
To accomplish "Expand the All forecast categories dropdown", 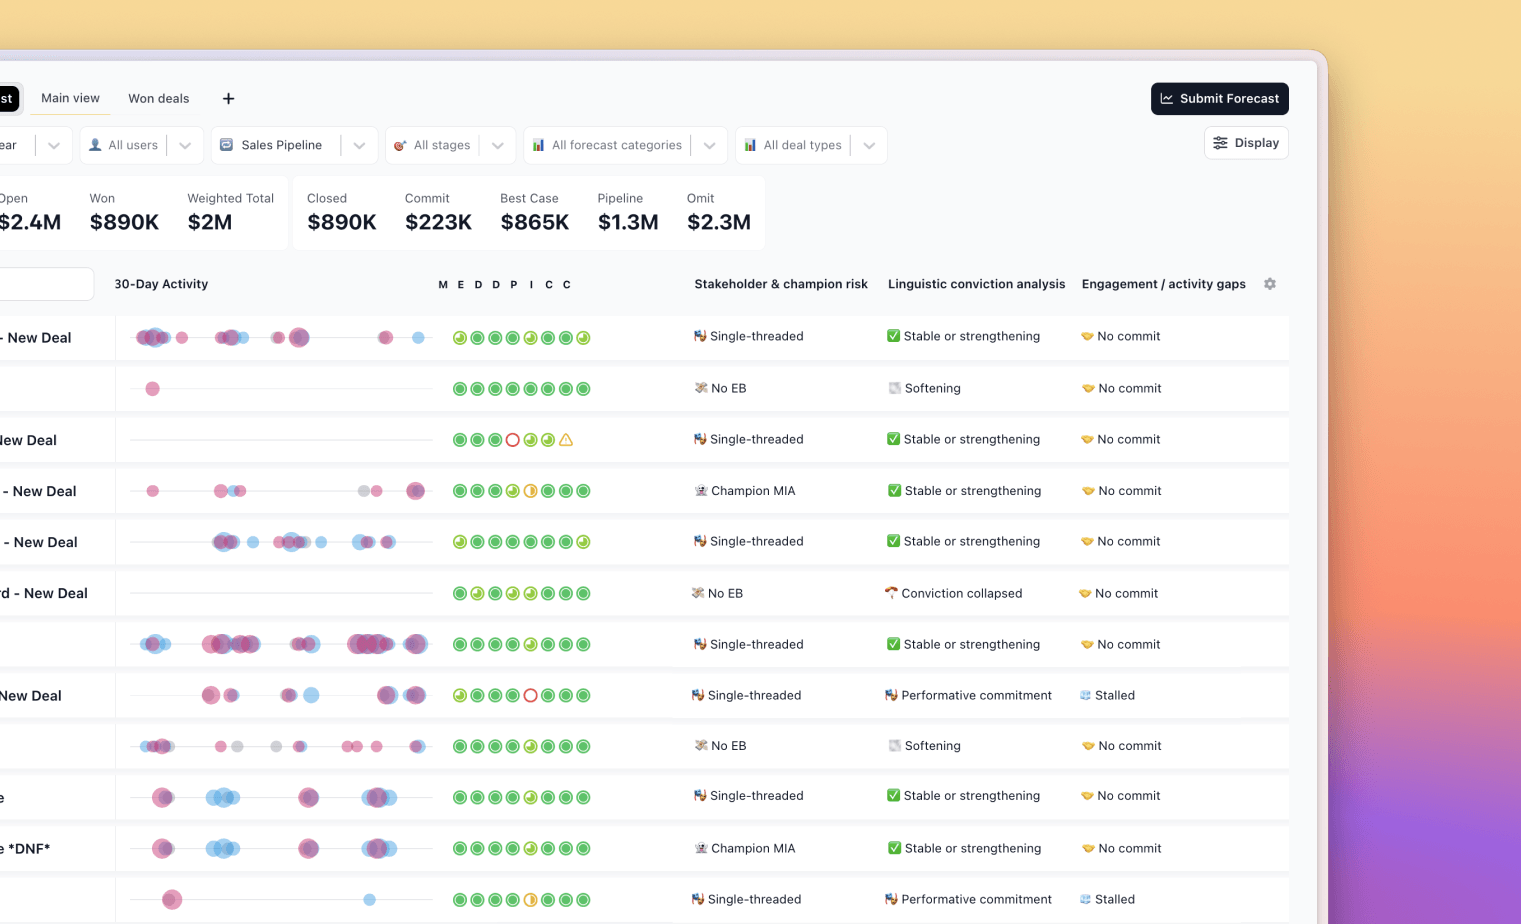I will [x=709, y=145].
